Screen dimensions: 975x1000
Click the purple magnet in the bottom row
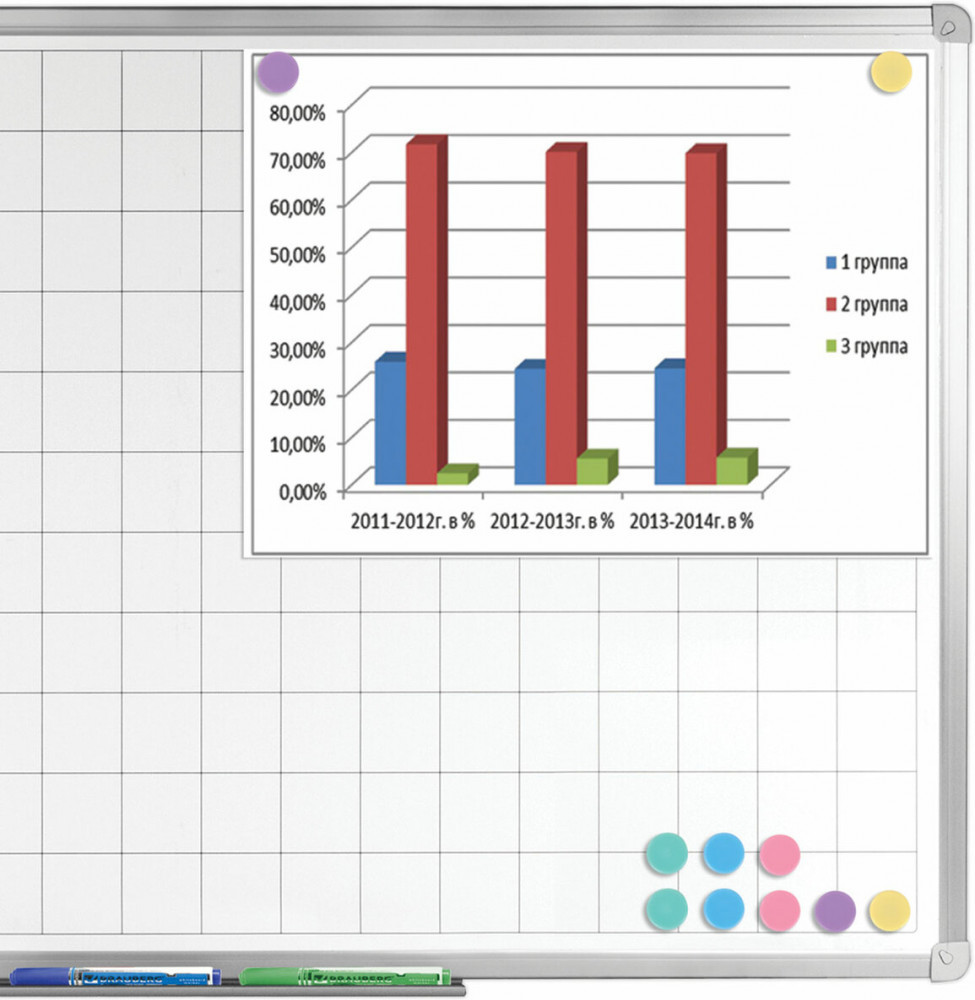(x=834, y=911)
